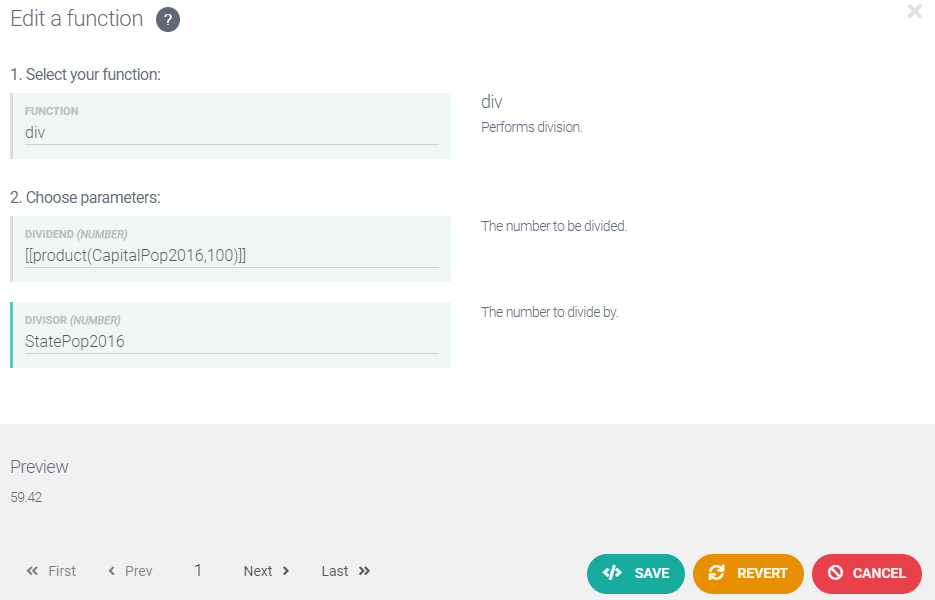Click 'The number to be divided.' hint
The image size is (935, 600).
[x=553, y=226]
